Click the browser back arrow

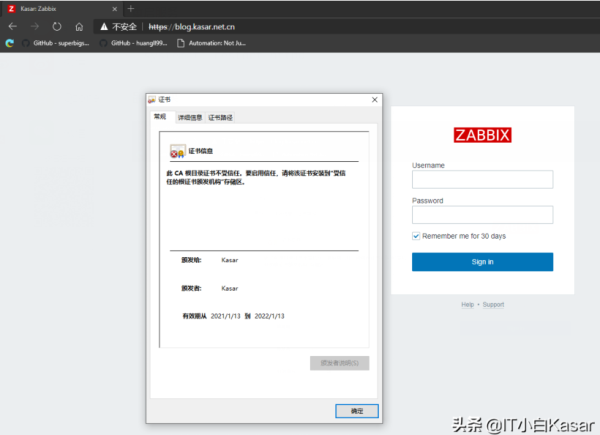(13, 26)
